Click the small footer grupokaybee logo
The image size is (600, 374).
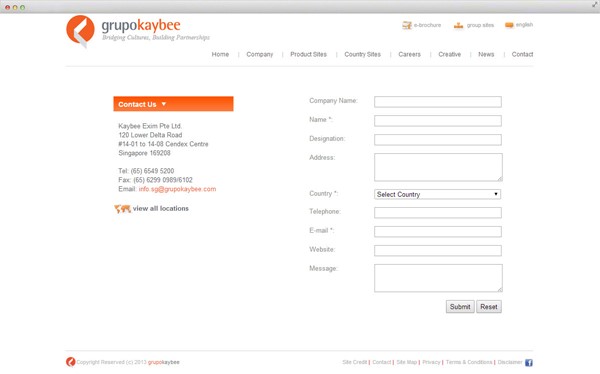pyautogui.click(x=70, y=362)
